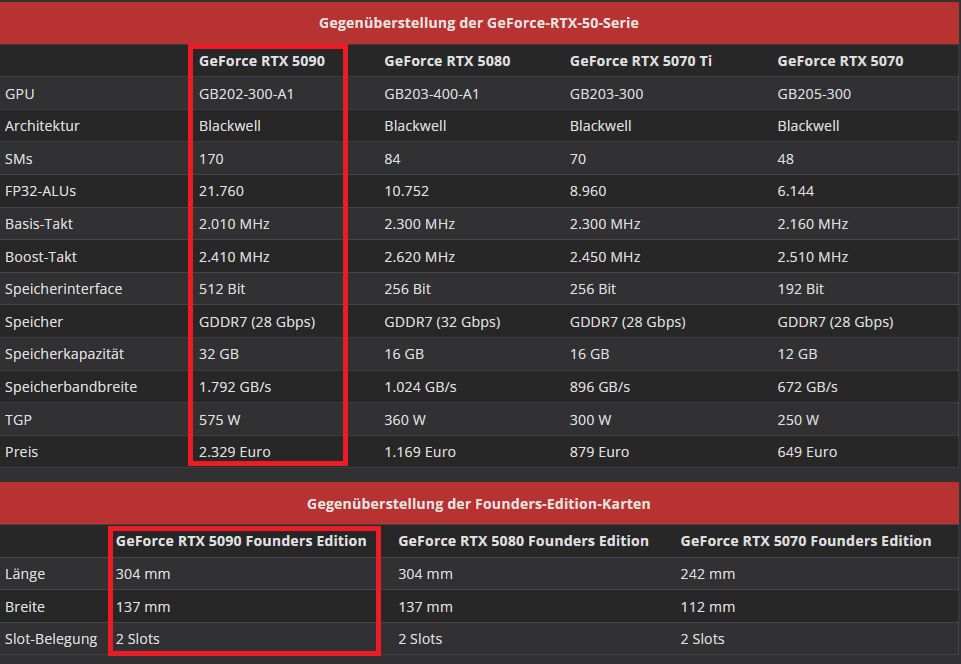Select the '672 GB/s' bandwidth cell

(807, 387)
